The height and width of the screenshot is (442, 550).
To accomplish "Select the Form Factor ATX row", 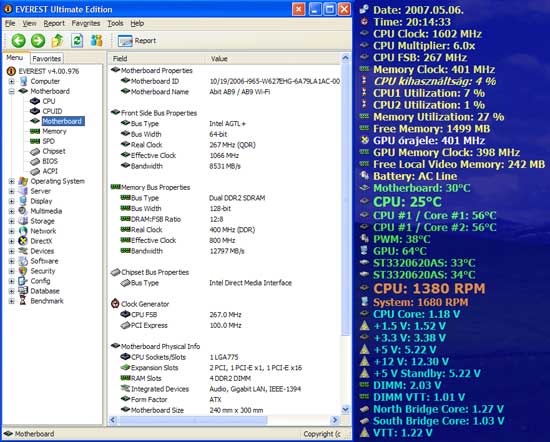I will click(224, 400).
